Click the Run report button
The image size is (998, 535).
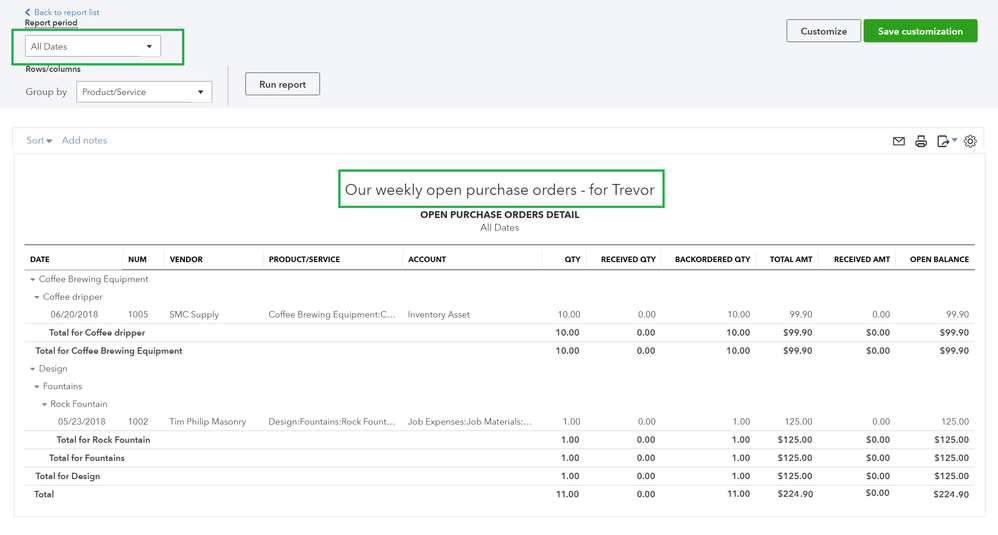pyautogui.click(x=282, y=85)
